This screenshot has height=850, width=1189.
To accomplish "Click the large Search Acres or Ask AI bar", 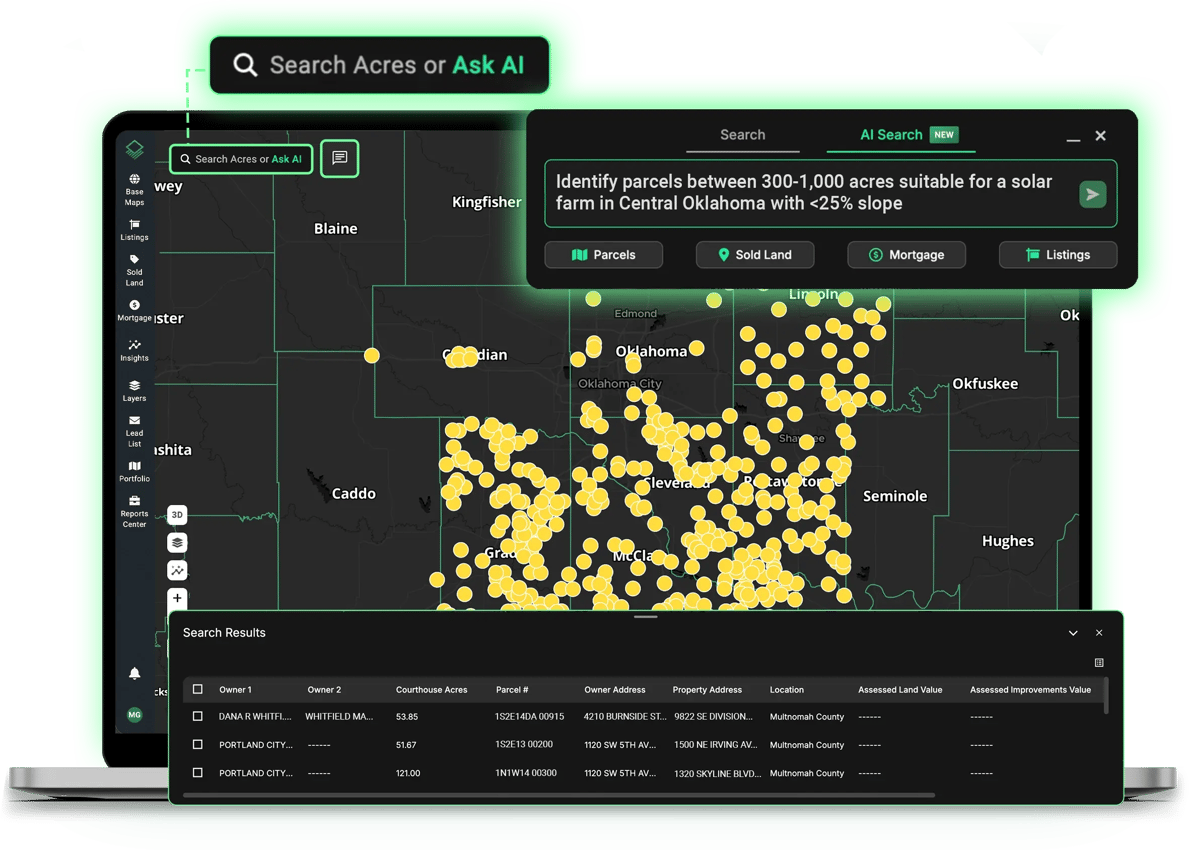I will 379,65.
